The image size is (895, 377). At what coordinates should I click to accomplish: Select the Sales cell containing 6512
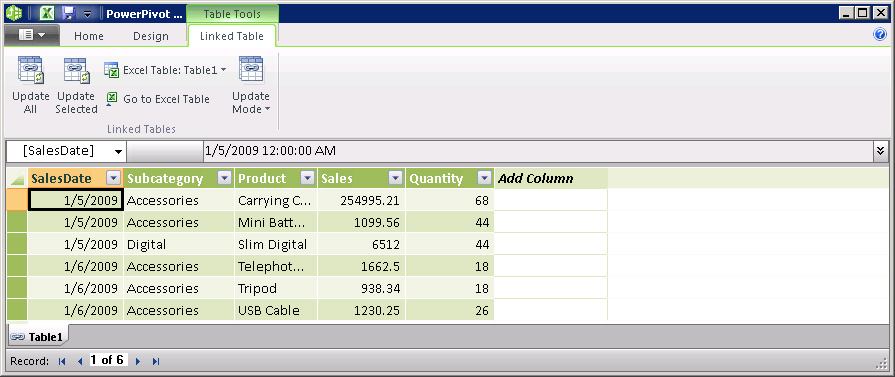[x=361, y=244]
